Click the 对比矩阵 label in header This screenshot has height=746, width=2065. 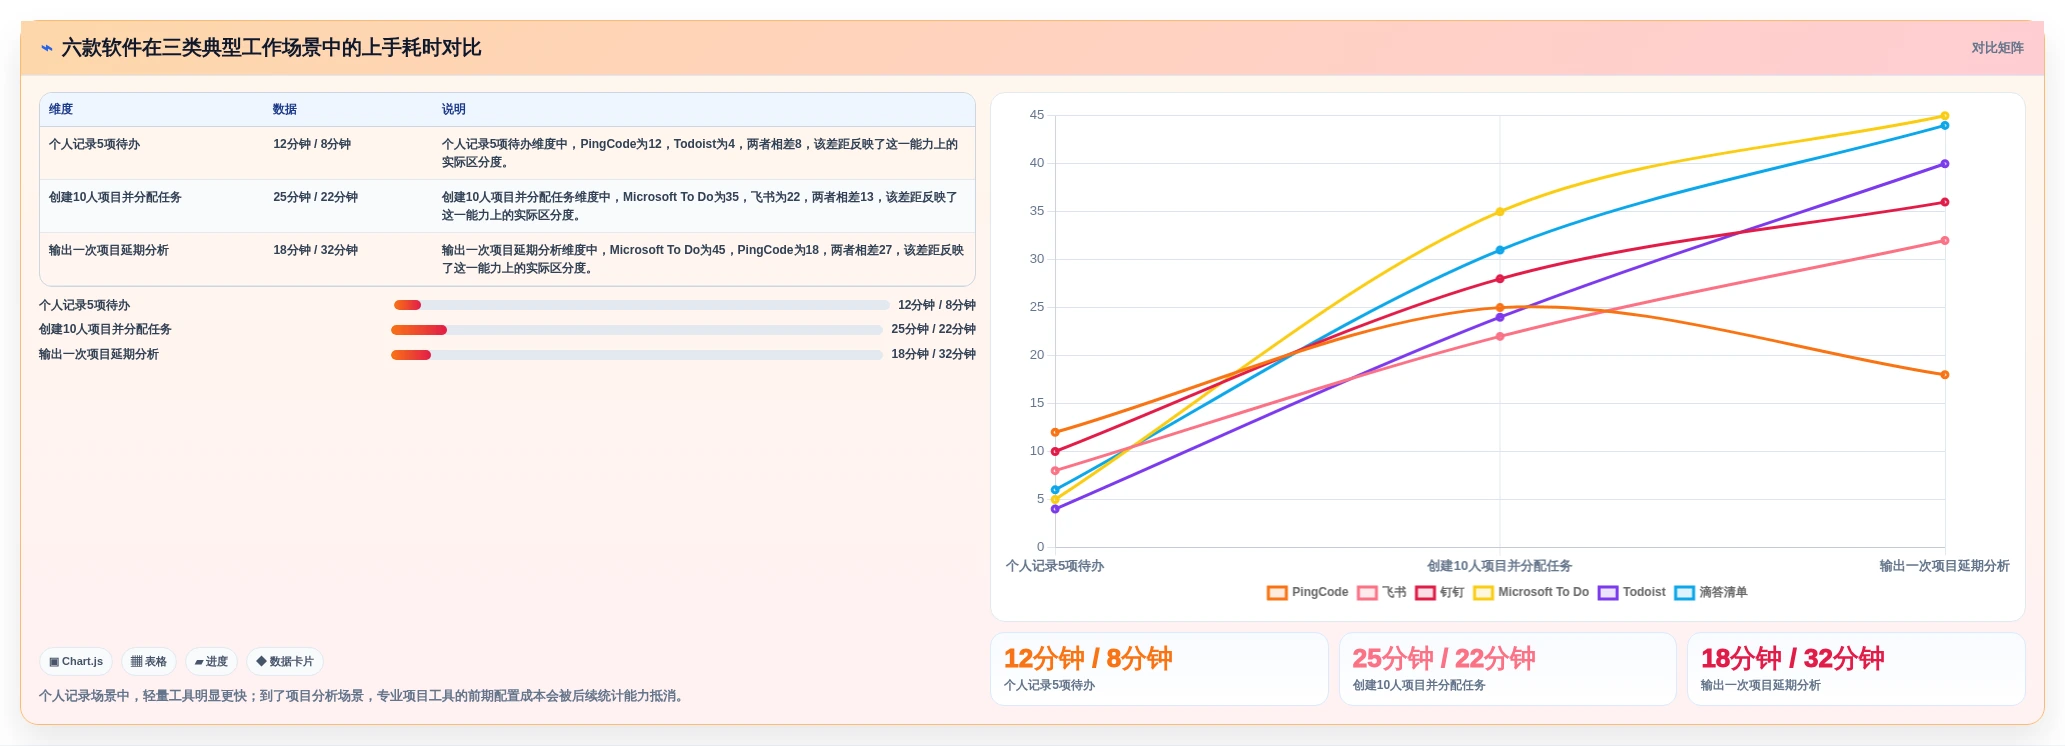(1997, 48)
